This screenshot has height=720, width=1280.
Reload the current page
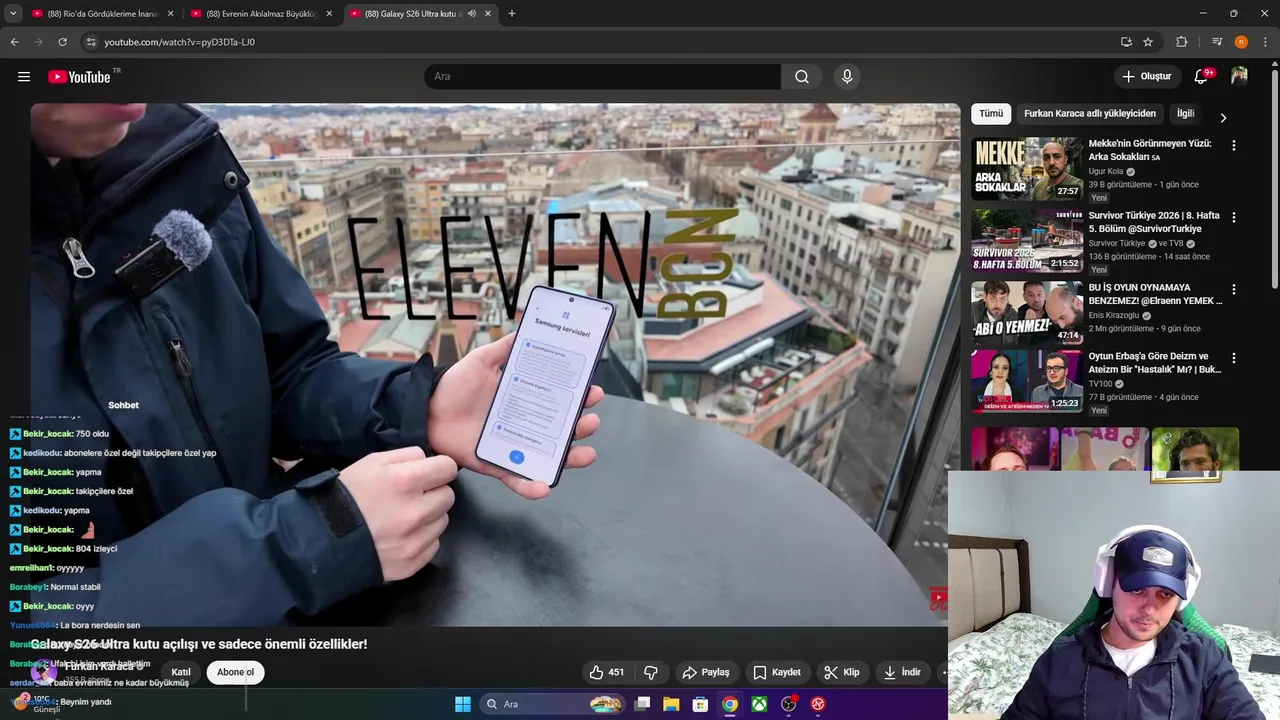(62, 42)
